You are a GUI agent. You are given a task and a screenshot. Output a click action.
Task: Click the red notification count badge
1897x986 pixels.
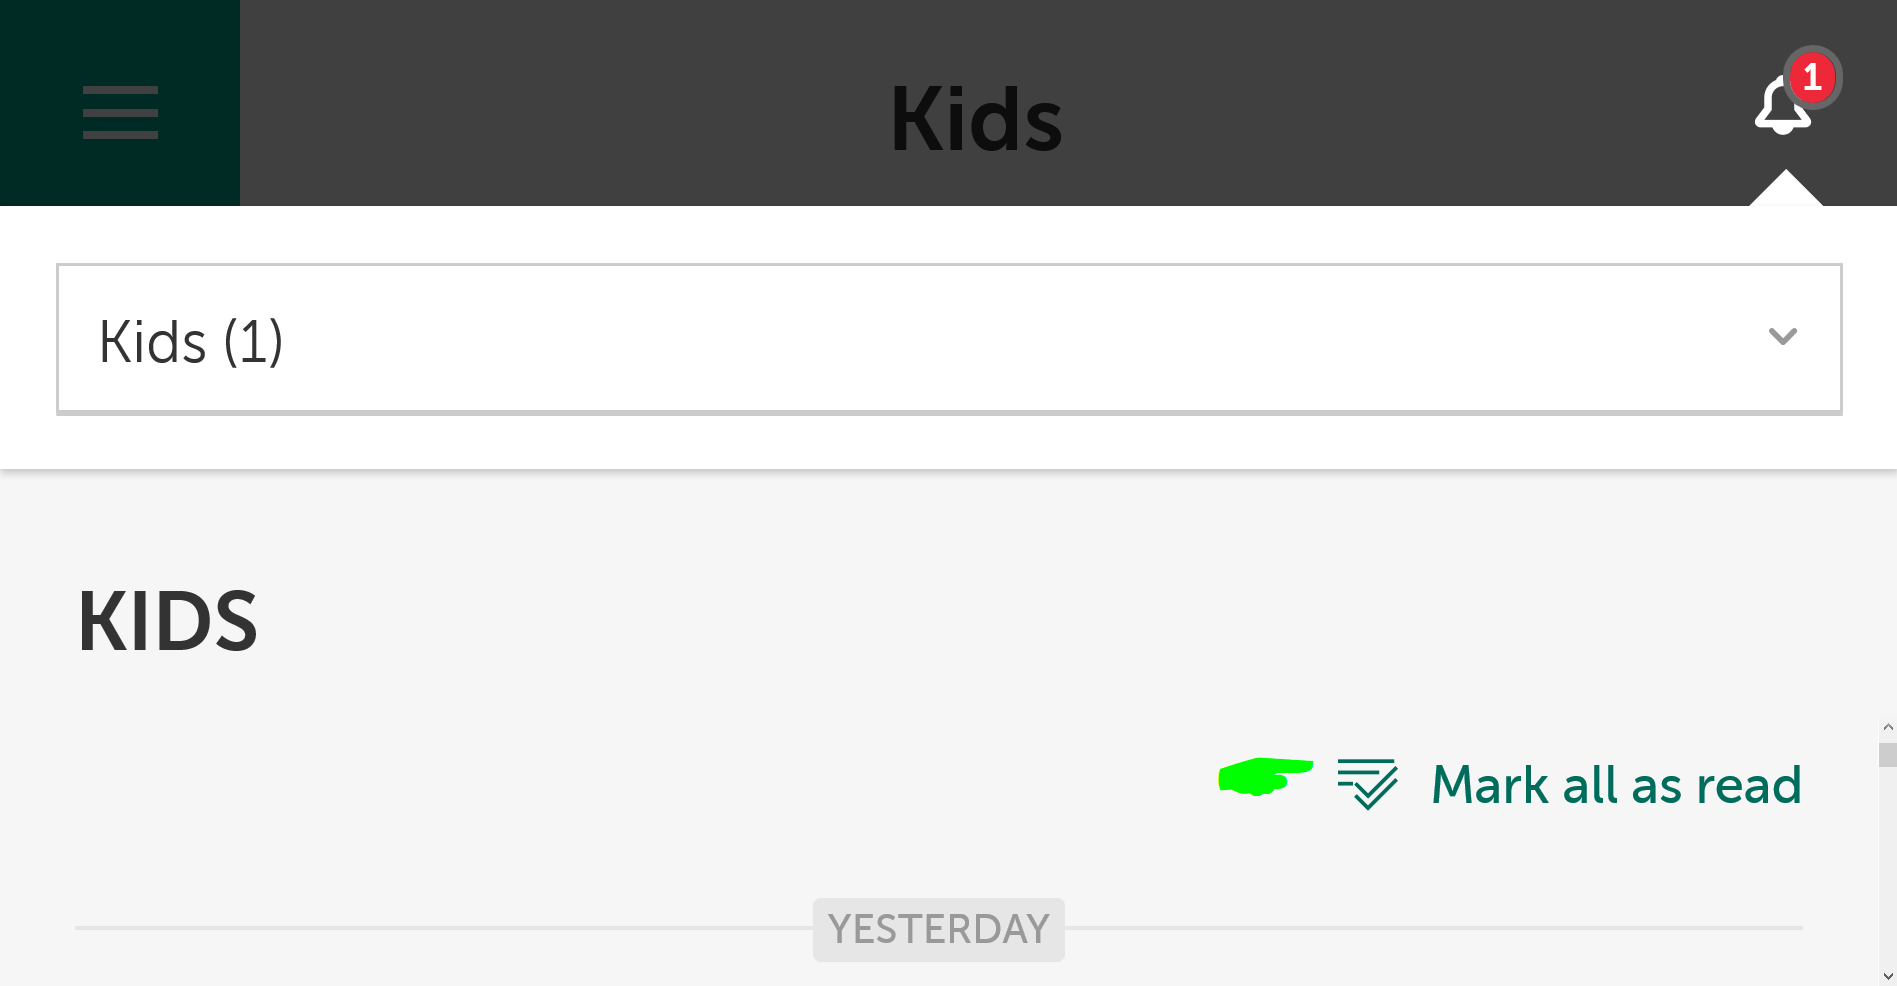point(1812,77)
